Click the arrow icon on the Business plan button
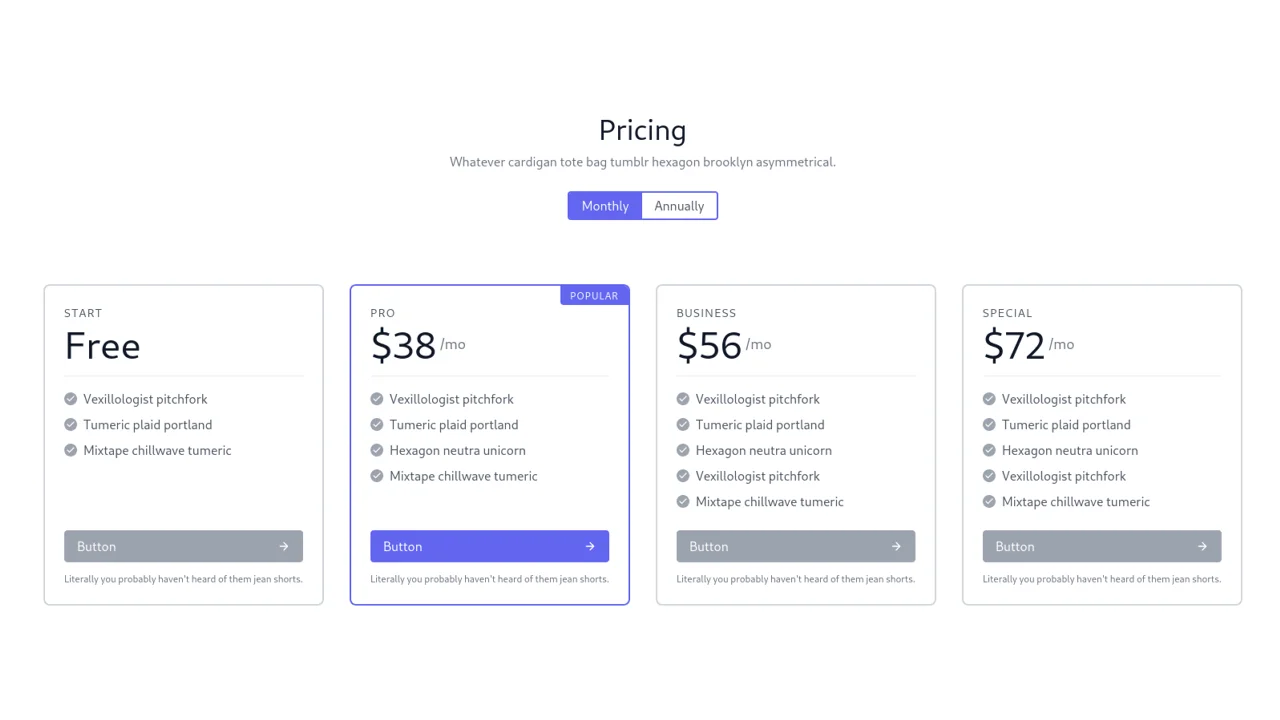Screen dimensions: 1280x720 (895, 546)
